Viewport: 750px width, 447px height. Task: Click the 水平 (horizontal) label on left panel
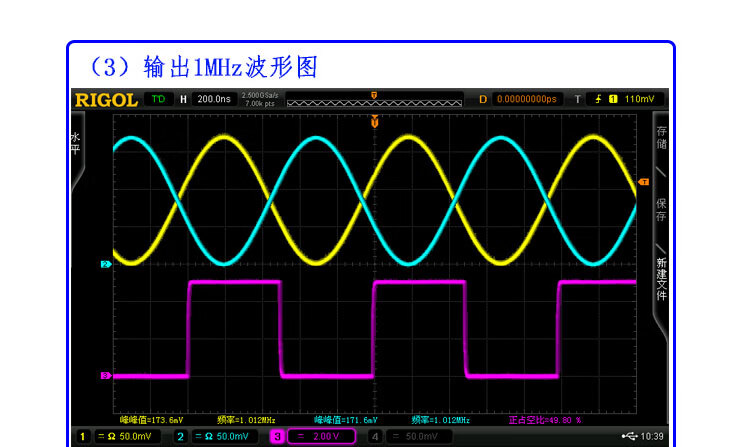(74, 143)
